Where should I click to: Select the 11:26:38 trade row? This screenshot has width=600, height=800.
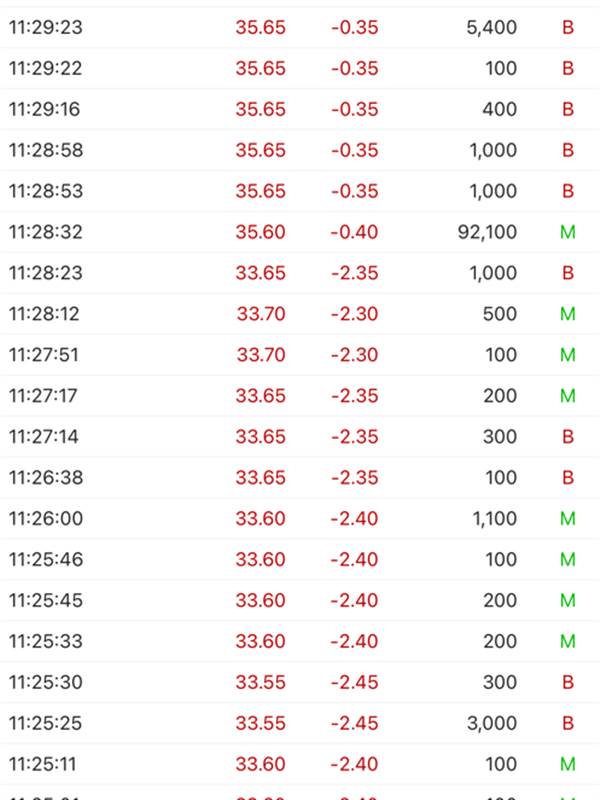(x=300, y=478)
